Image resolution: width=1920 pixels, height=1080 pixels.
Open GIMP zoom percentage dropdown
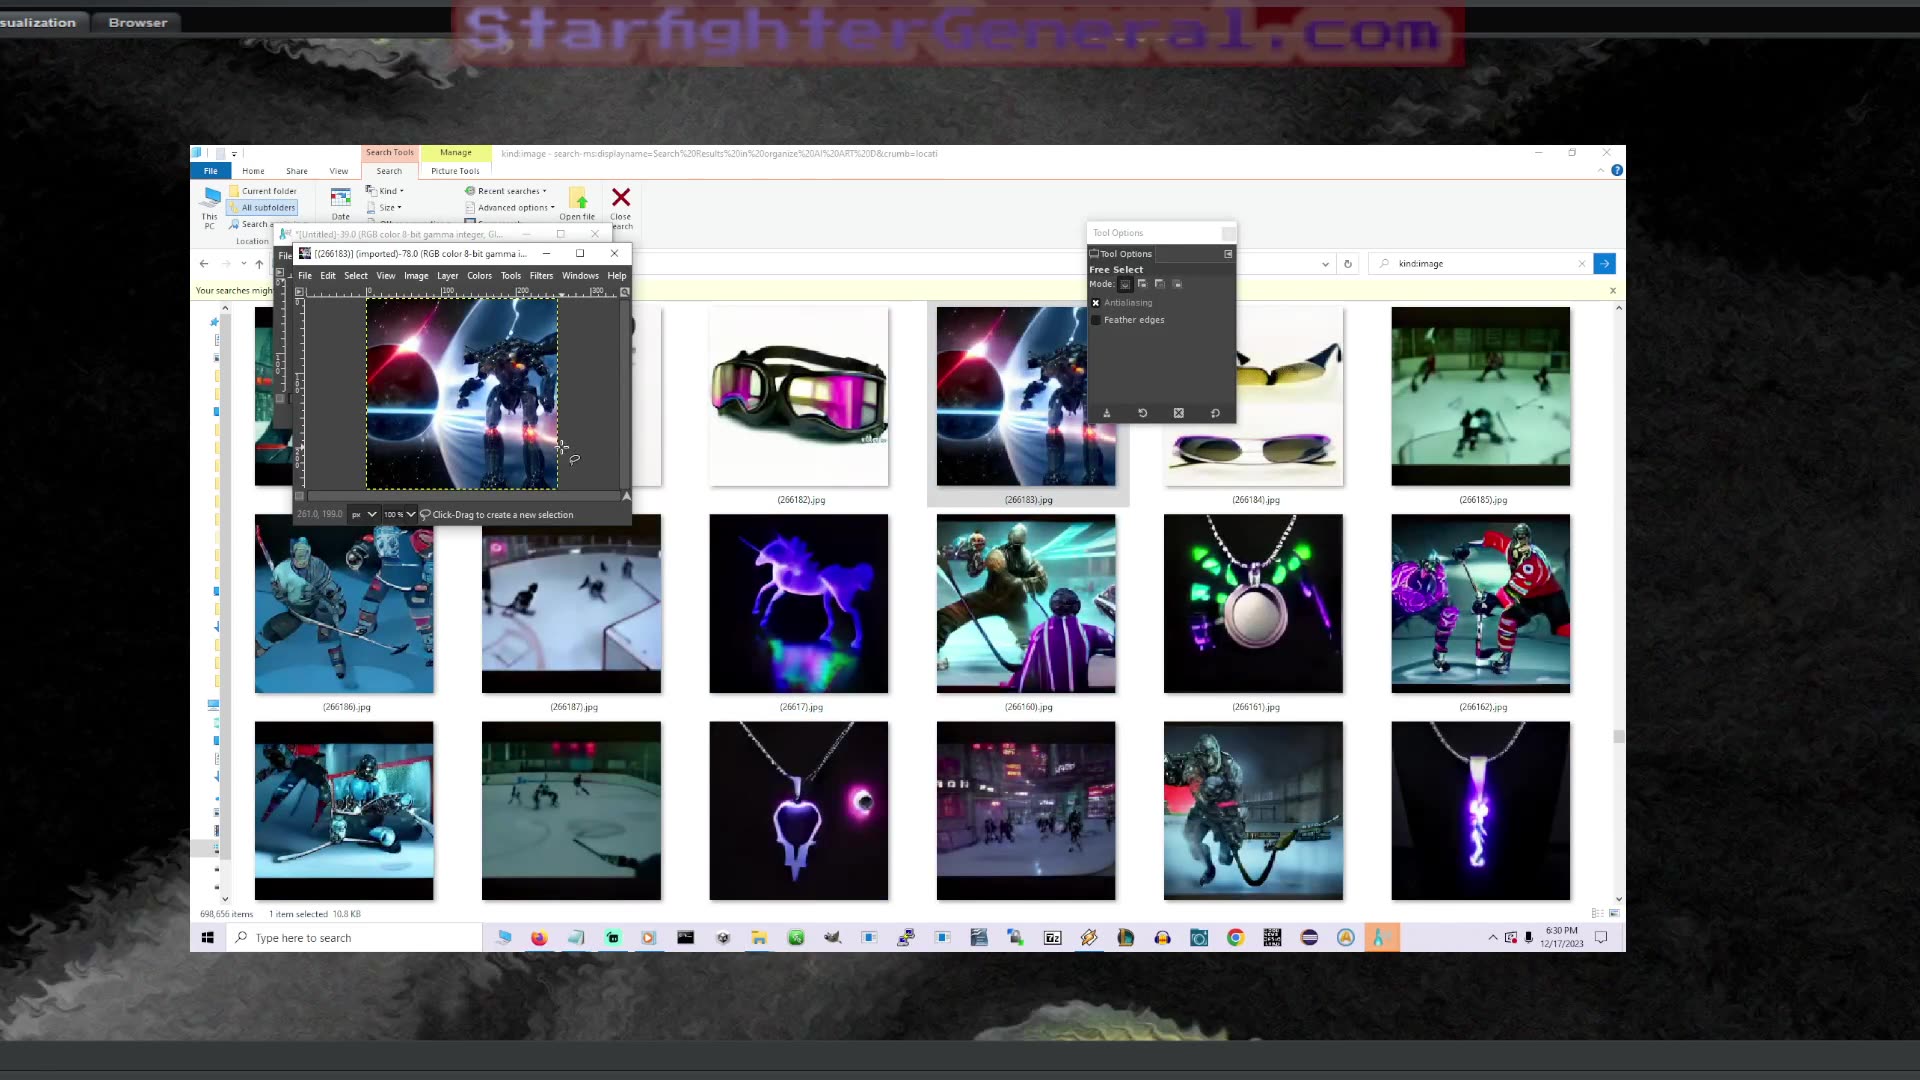pos(410,515)
